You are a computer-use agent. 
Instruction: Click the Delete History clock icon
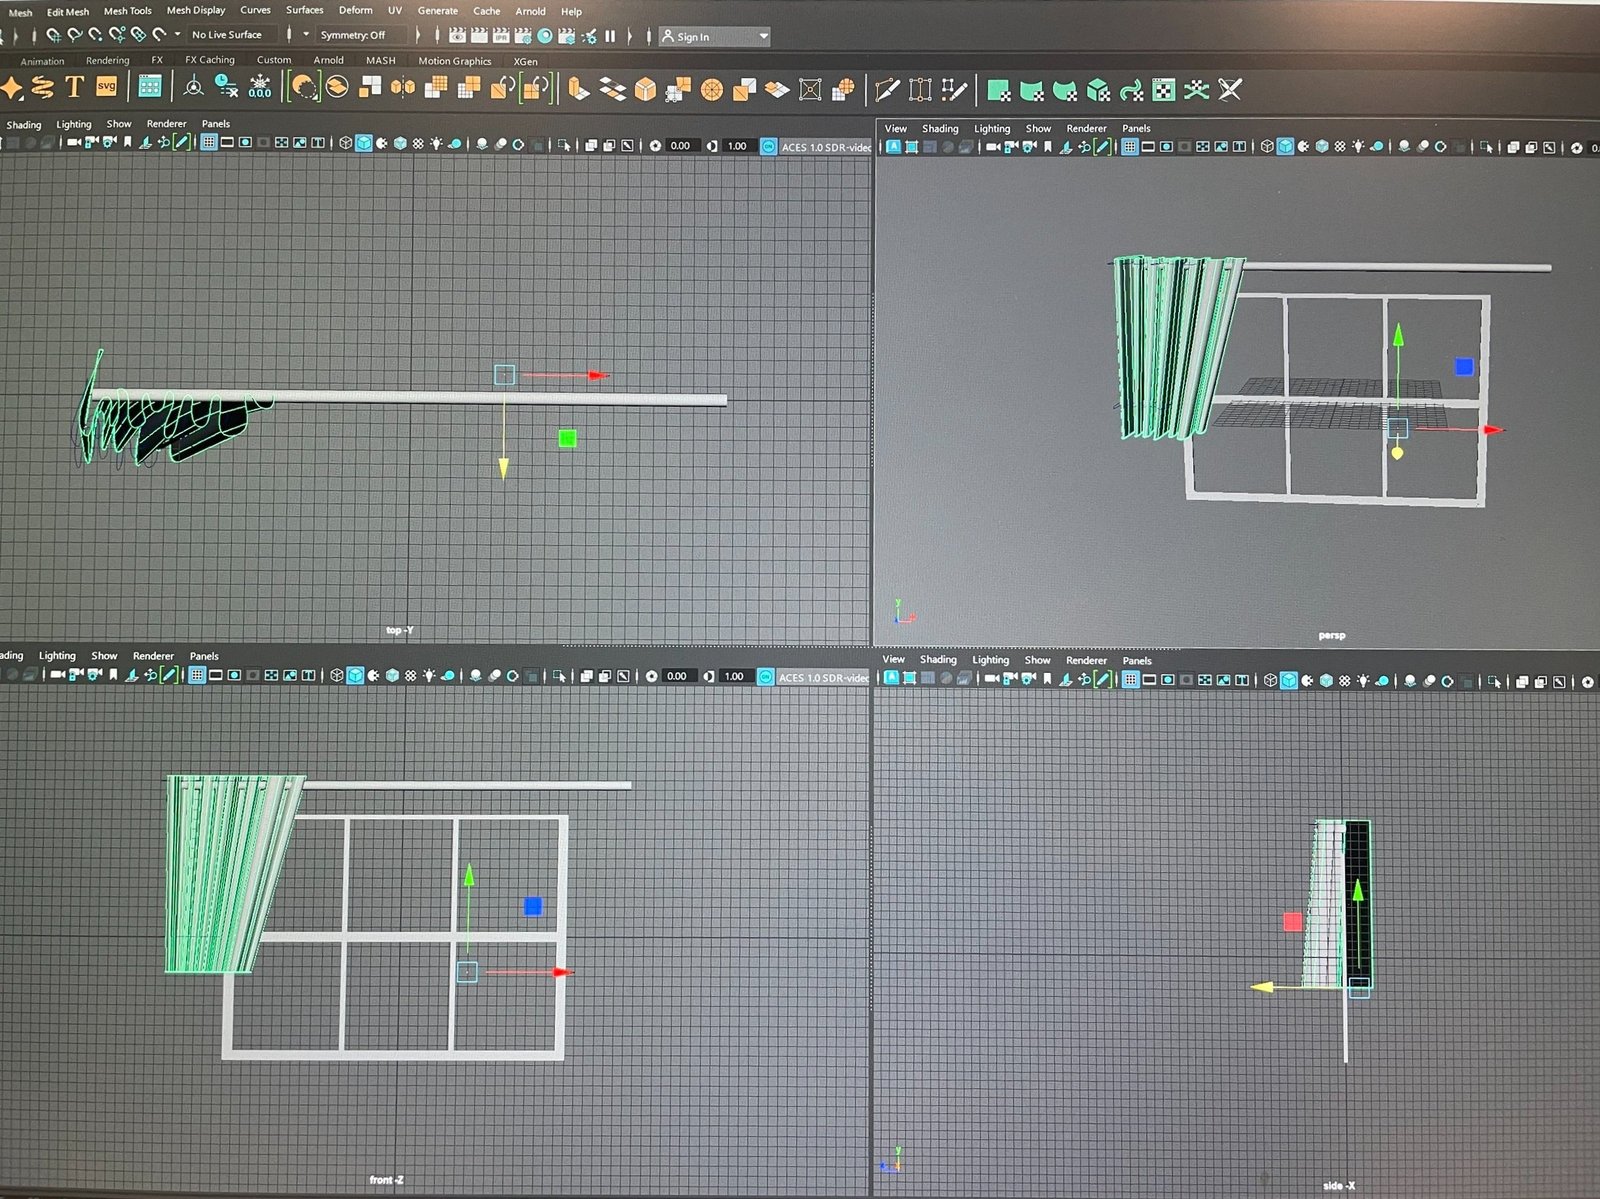click(227, 87)
